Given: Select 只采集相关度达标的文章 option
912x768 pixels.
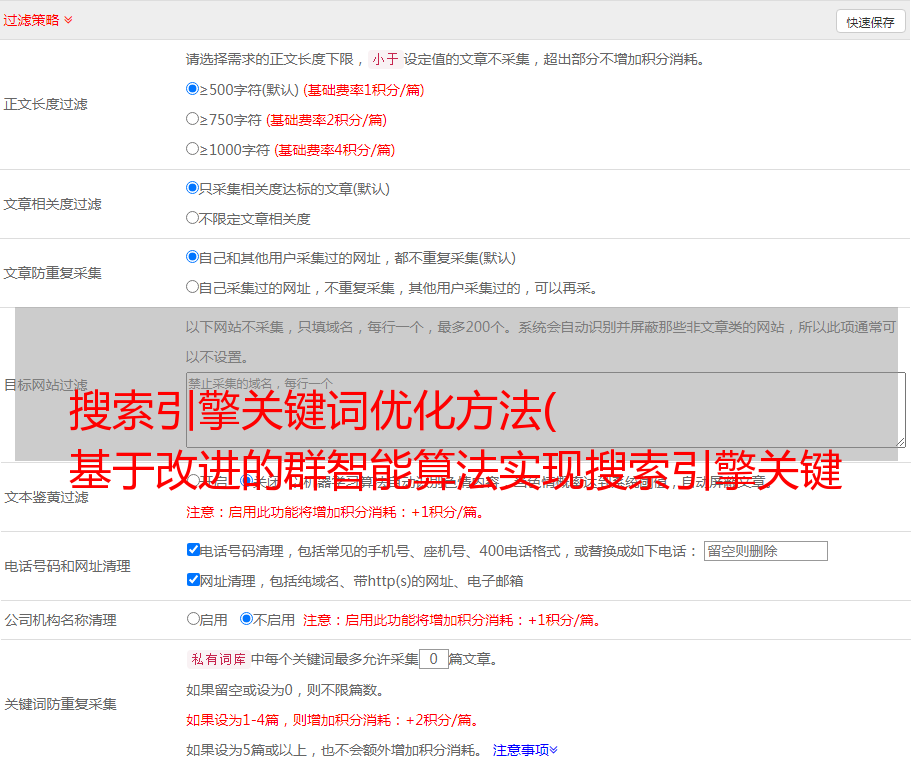Looking at the screenshot, I should click(193, 188).
